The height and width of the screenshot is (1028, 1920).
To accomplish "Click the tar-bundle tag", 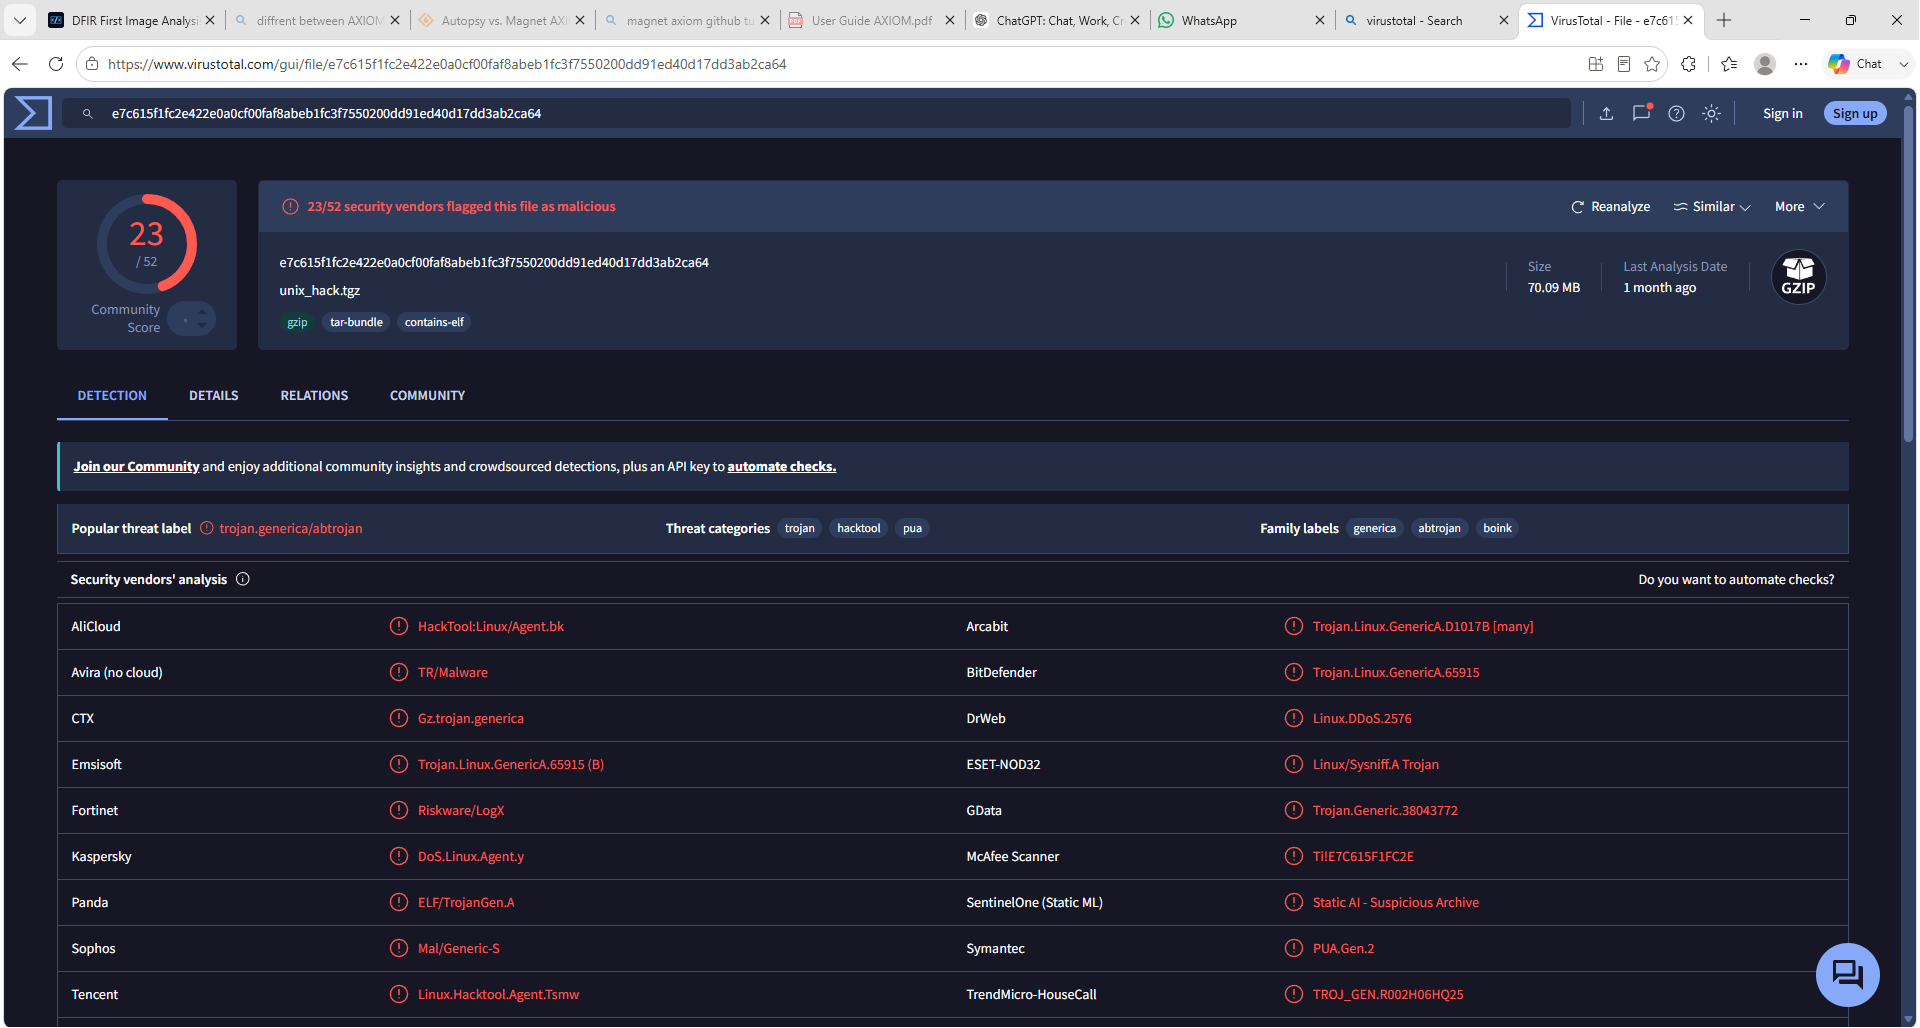I will click(356, 322).
